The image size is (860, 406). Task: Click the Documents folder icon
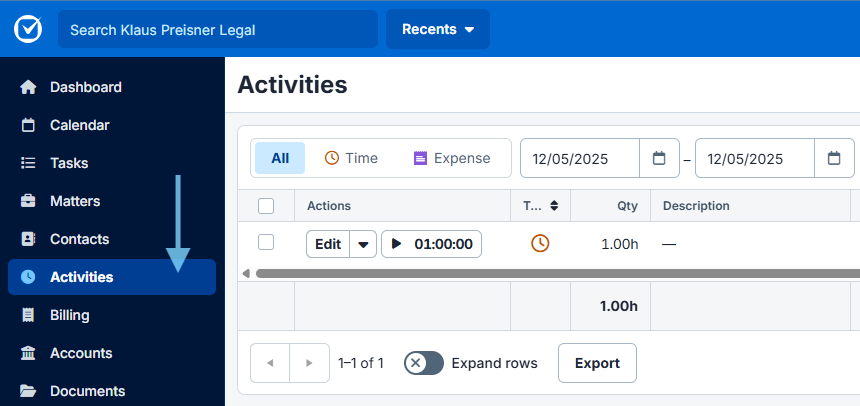[x=28, y=391]
